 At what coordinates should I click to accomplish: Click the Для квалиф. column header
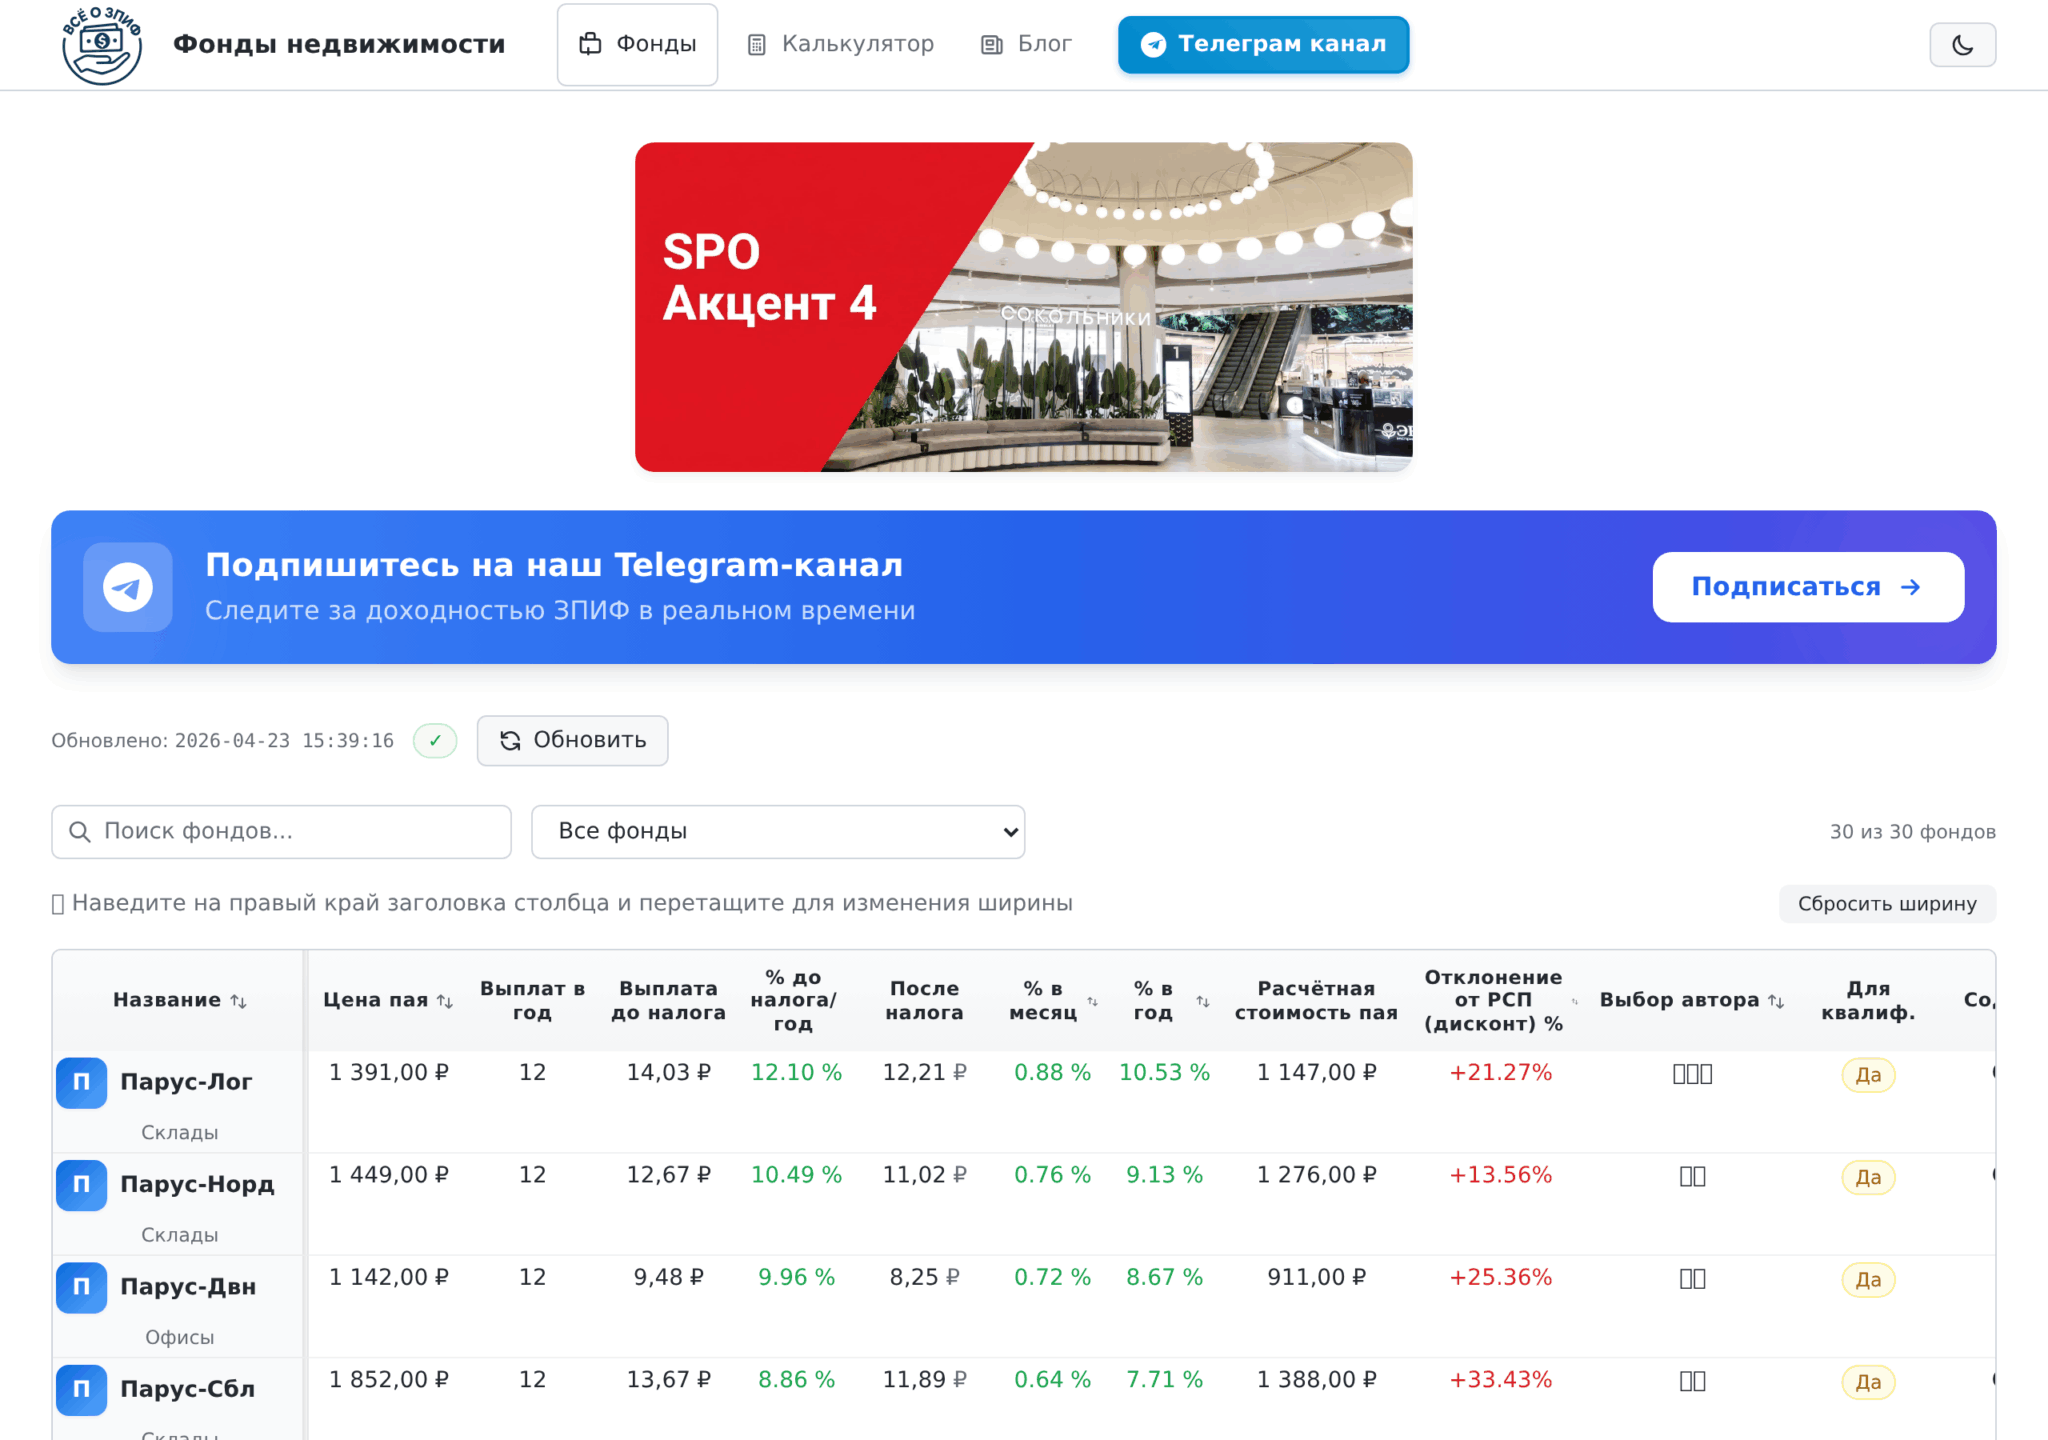1868,1000
